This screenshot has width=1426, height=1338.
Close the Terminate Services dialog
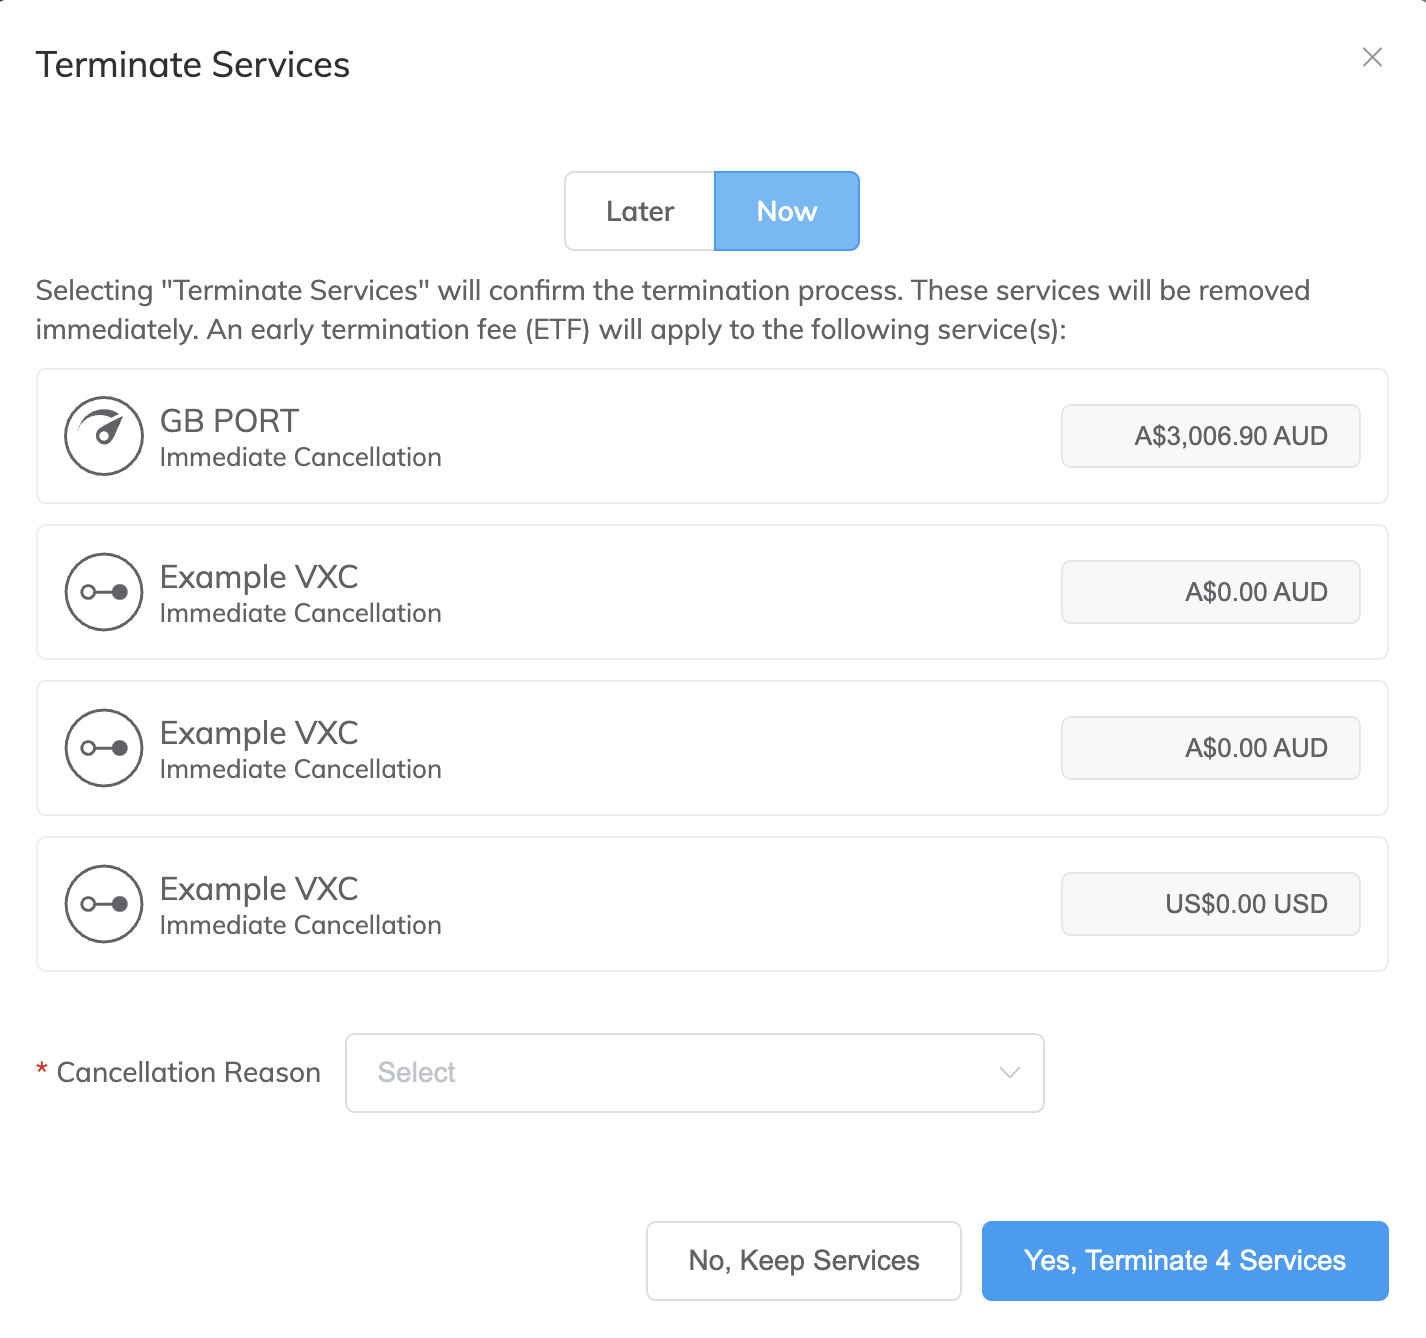(1372, 57)
